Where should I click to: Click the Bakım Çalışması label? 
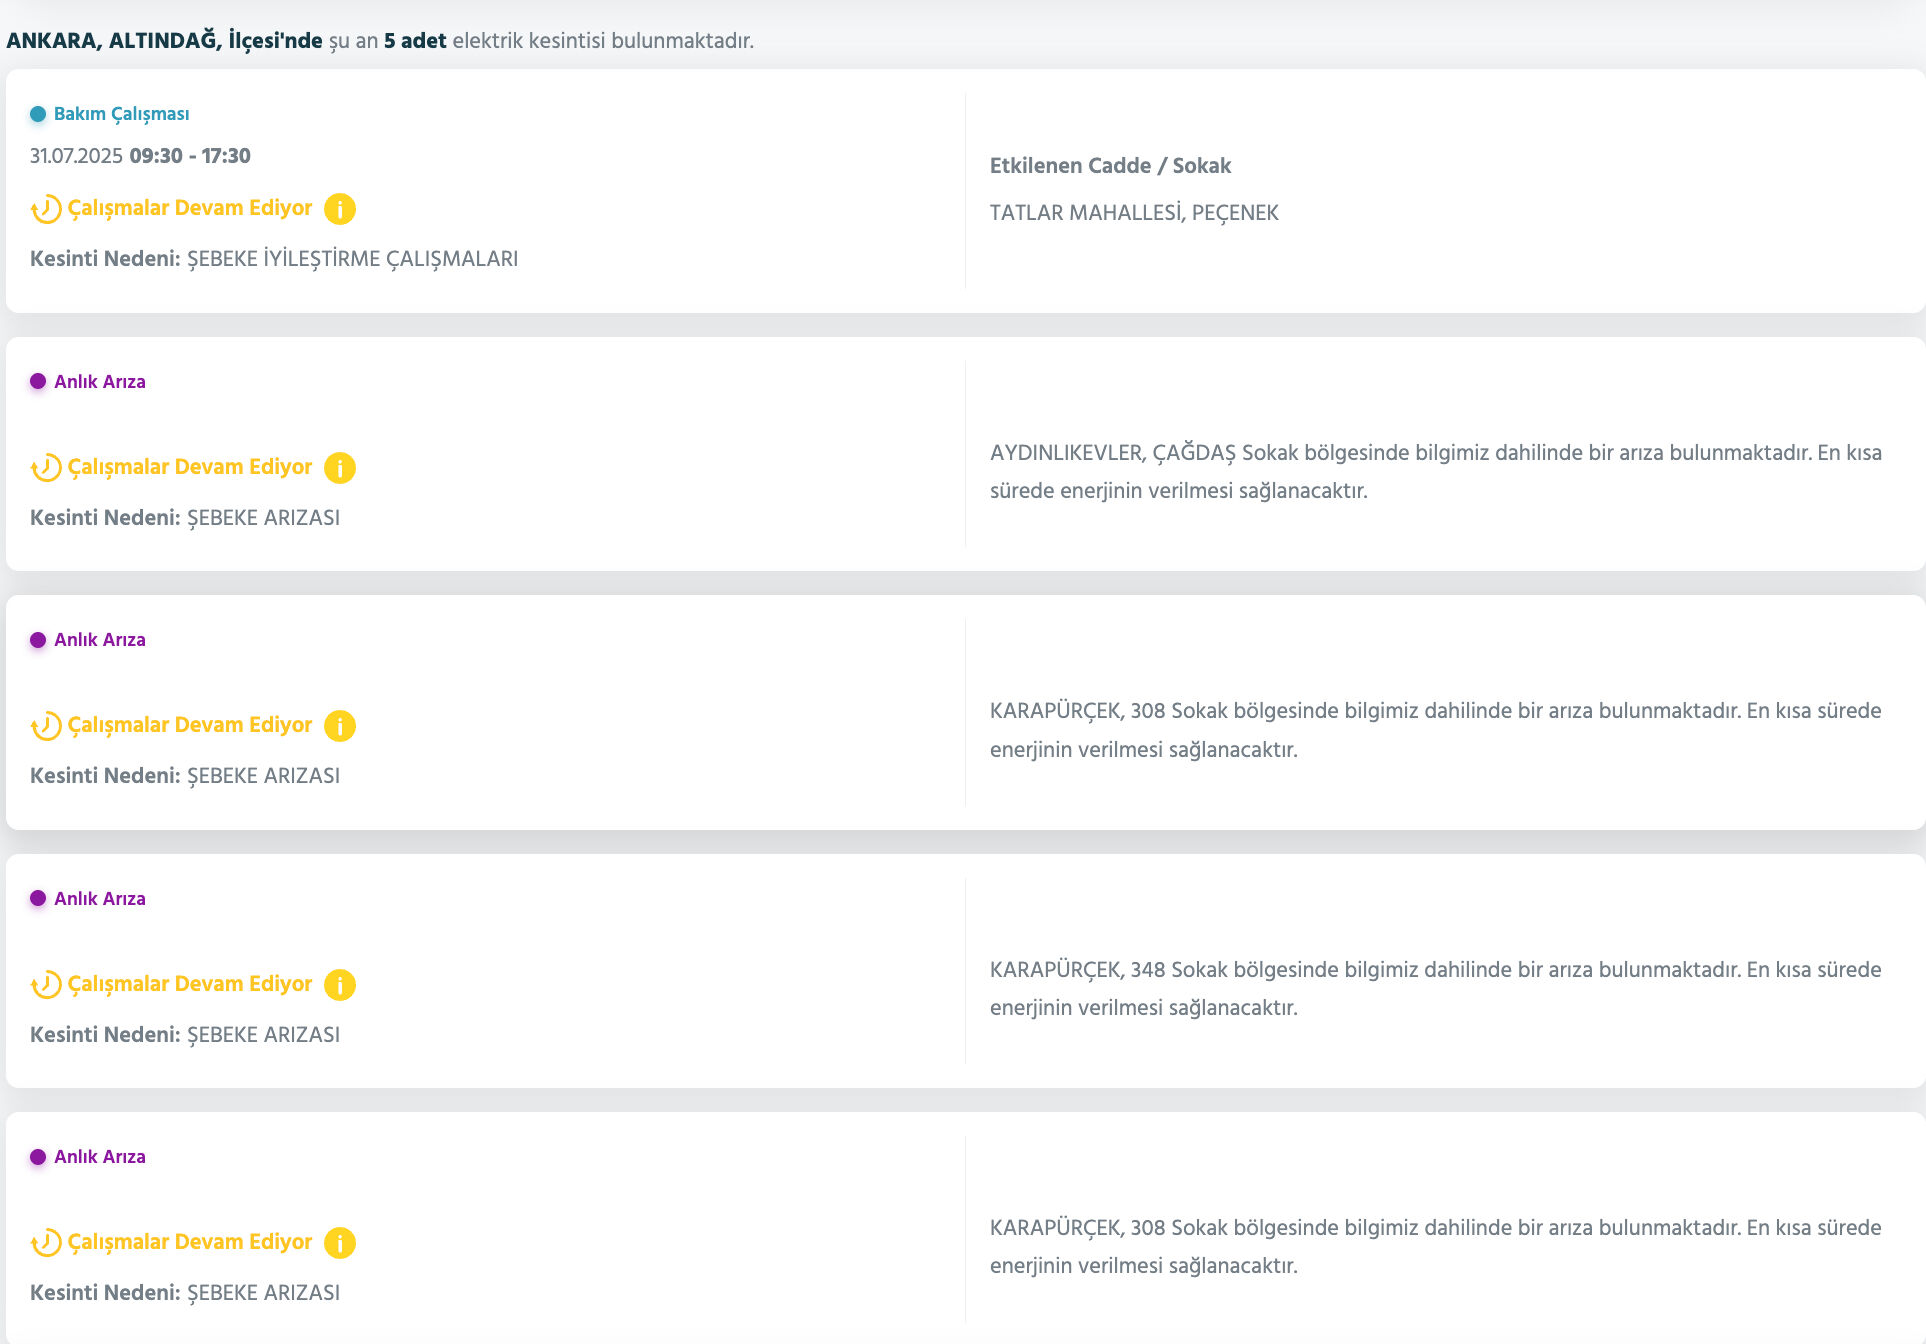tap(121, 114)
